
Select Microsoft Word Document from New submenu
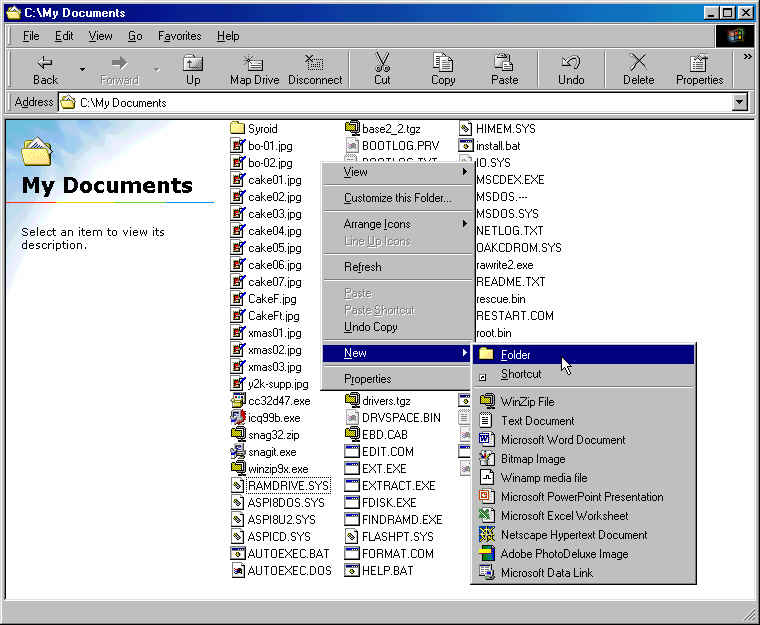coord(562,440)
